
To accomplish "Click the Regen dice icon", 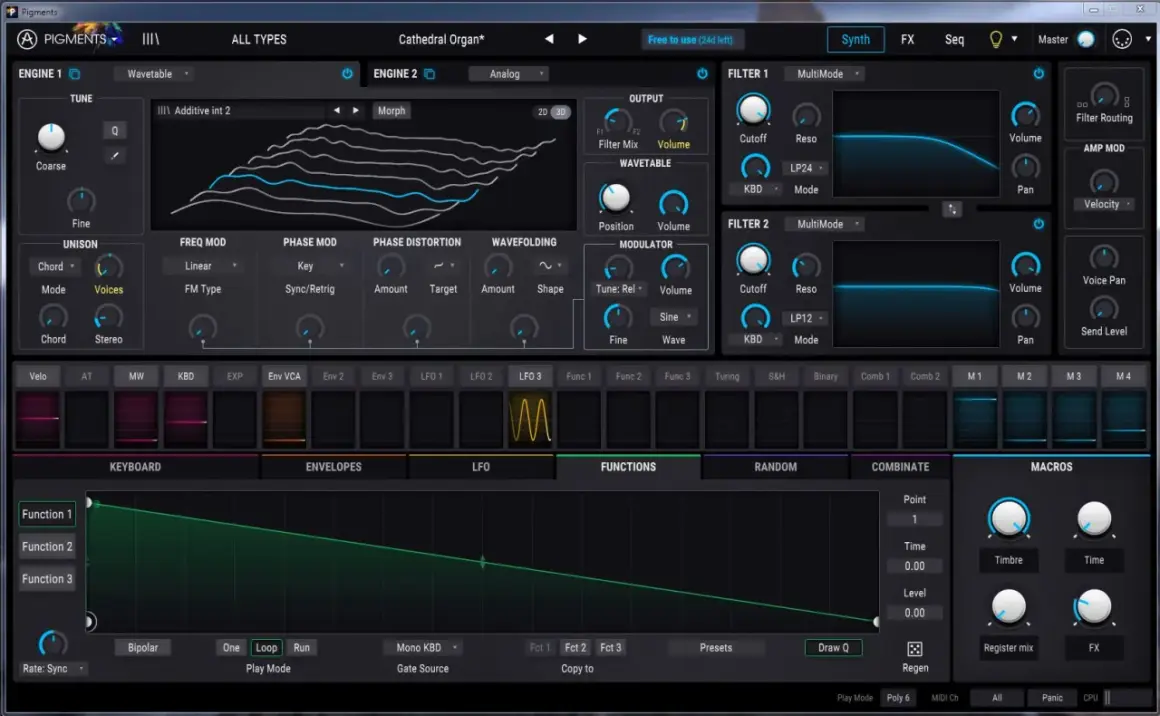I will click(x=915, y=649).
